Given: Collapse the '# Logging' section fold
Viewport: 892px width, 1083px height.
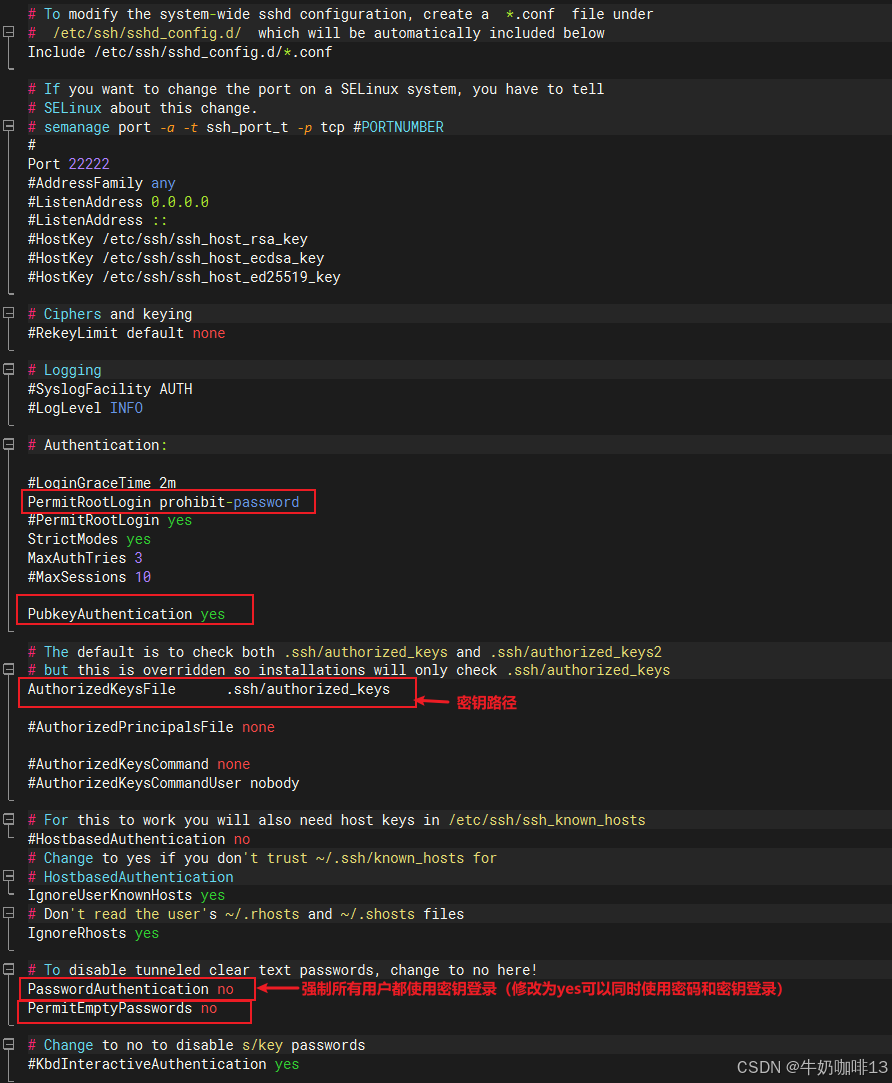Looking at the screenshot, I should tap(8, 370).
